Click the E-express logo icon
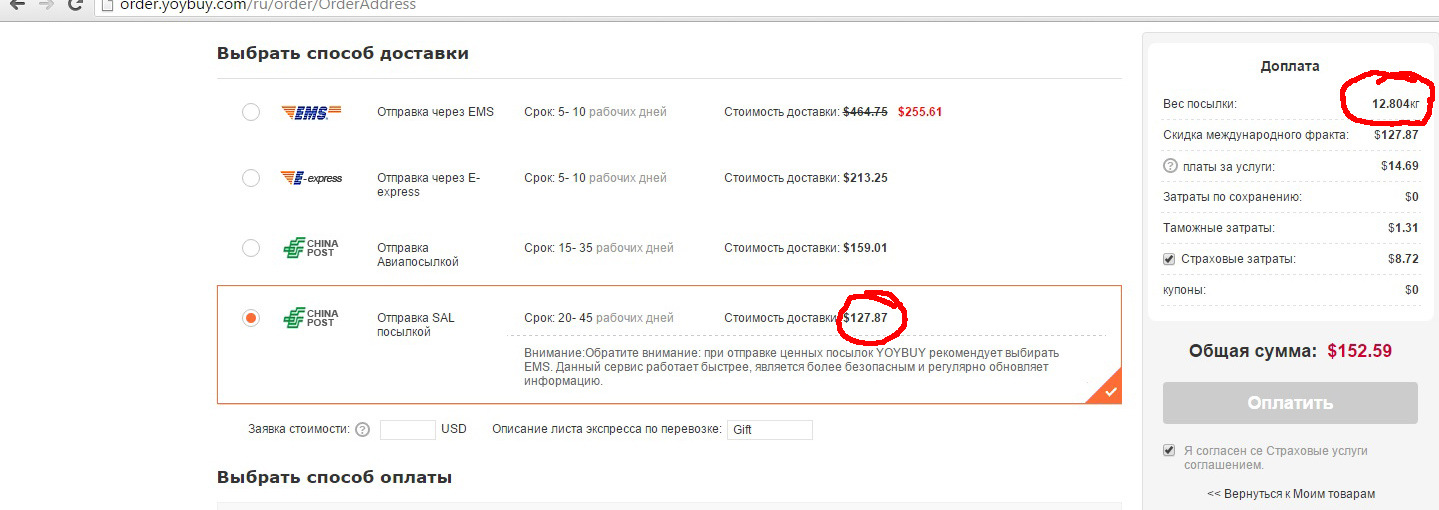 pos(311,178)
